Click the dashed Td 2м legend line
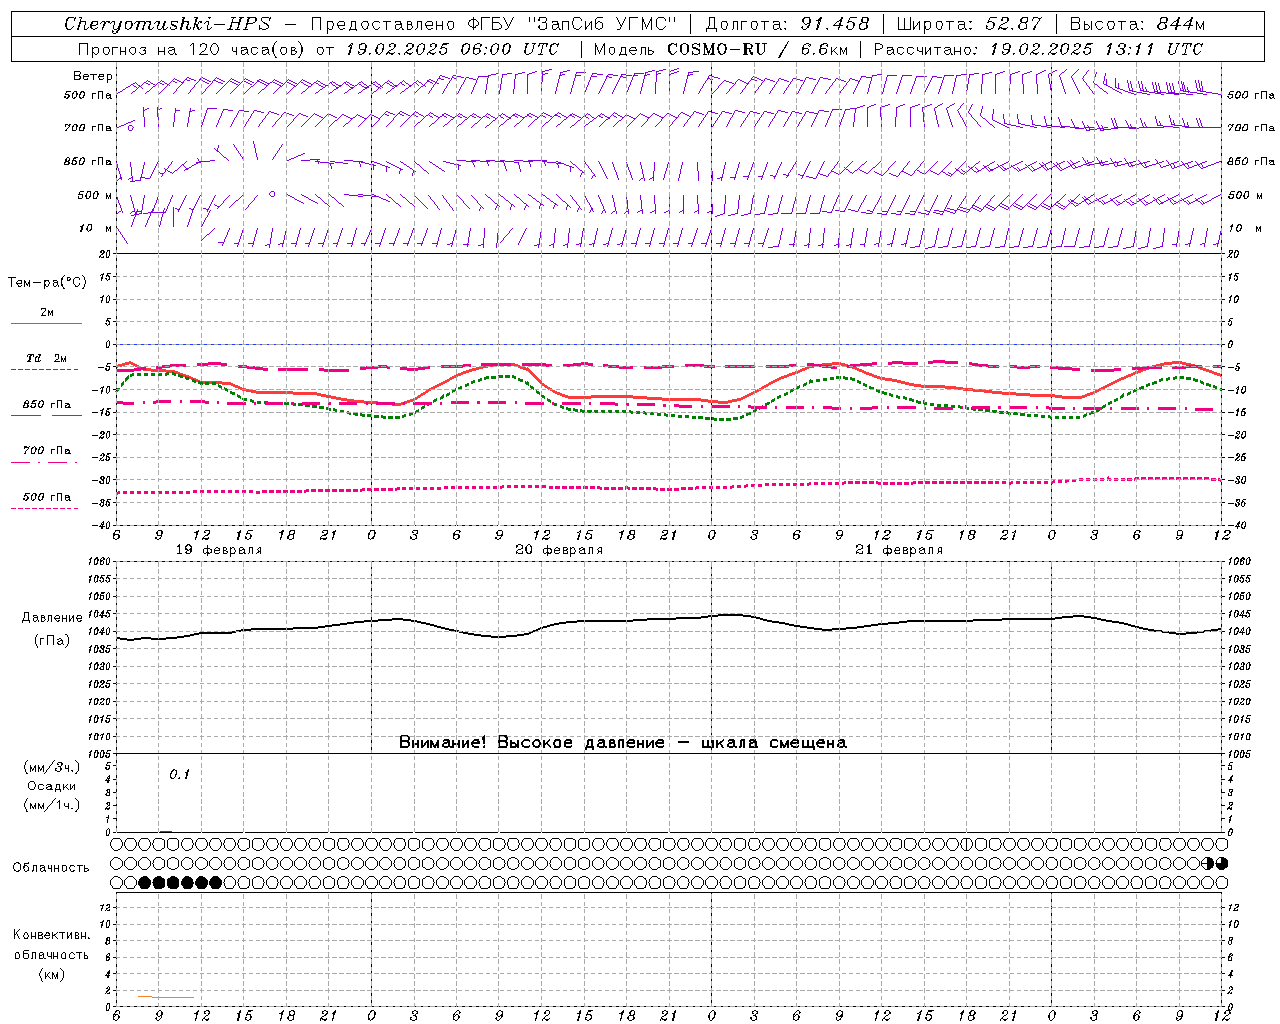Viewport: 1280px width, 1024px height. point(44,369)
